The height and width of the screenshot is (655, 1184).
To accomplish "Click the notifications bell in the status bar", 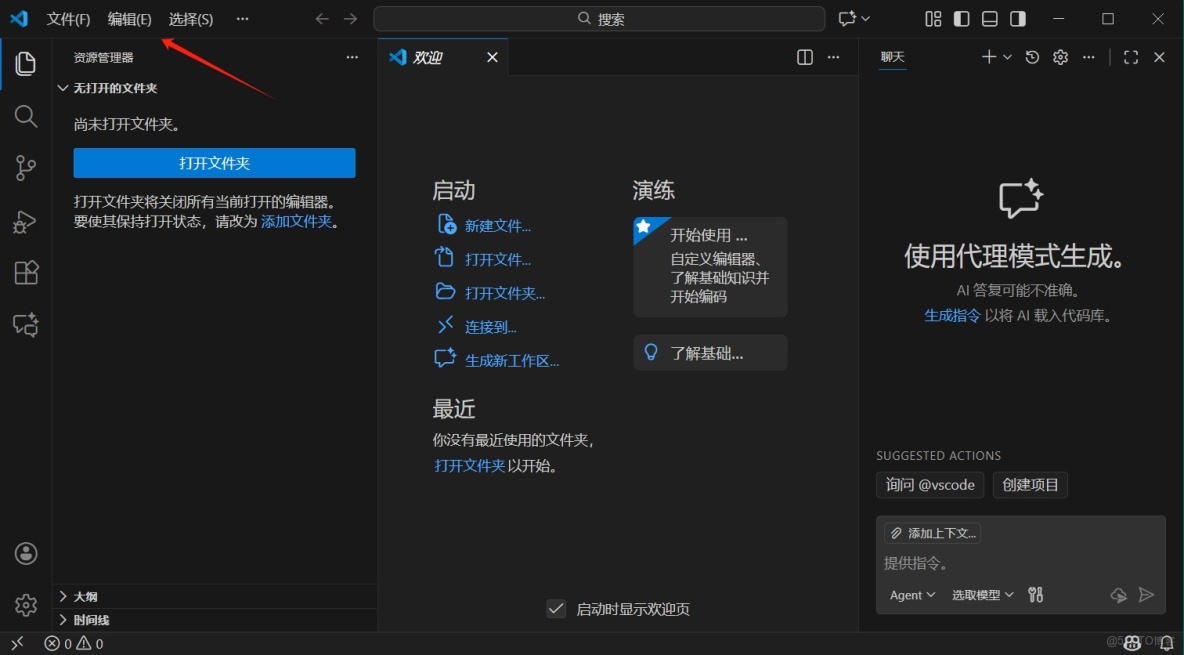I will 1166,643.
